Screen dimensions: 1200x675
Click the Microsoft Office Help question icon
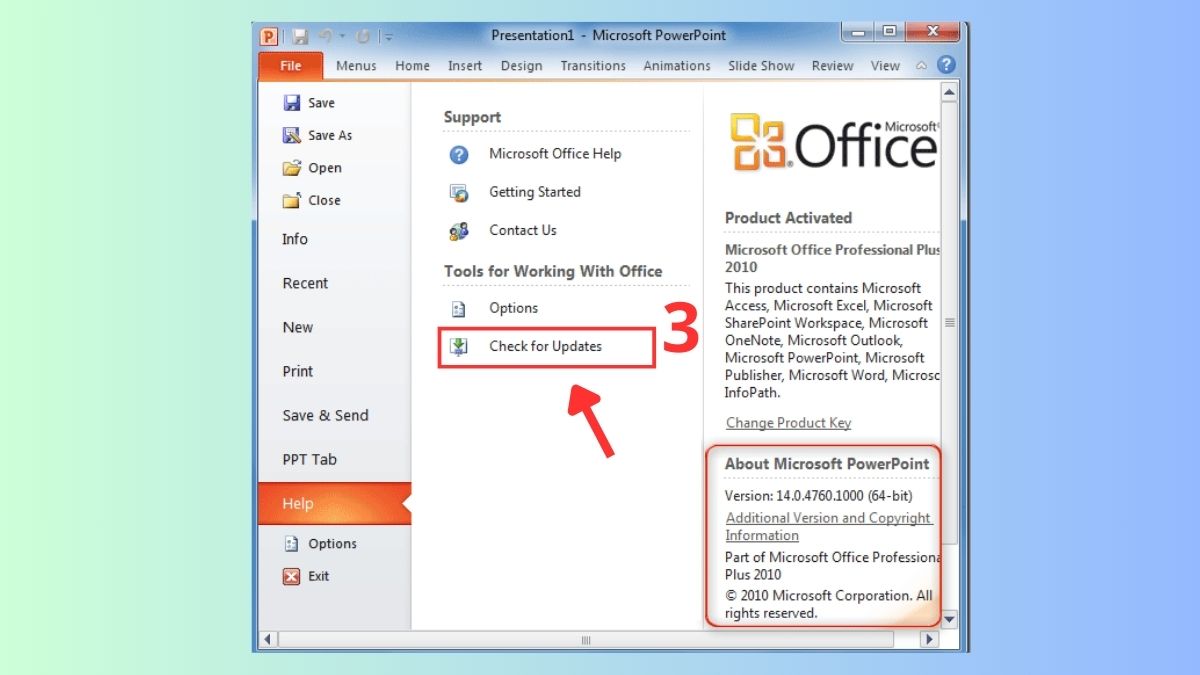point(459,155)
